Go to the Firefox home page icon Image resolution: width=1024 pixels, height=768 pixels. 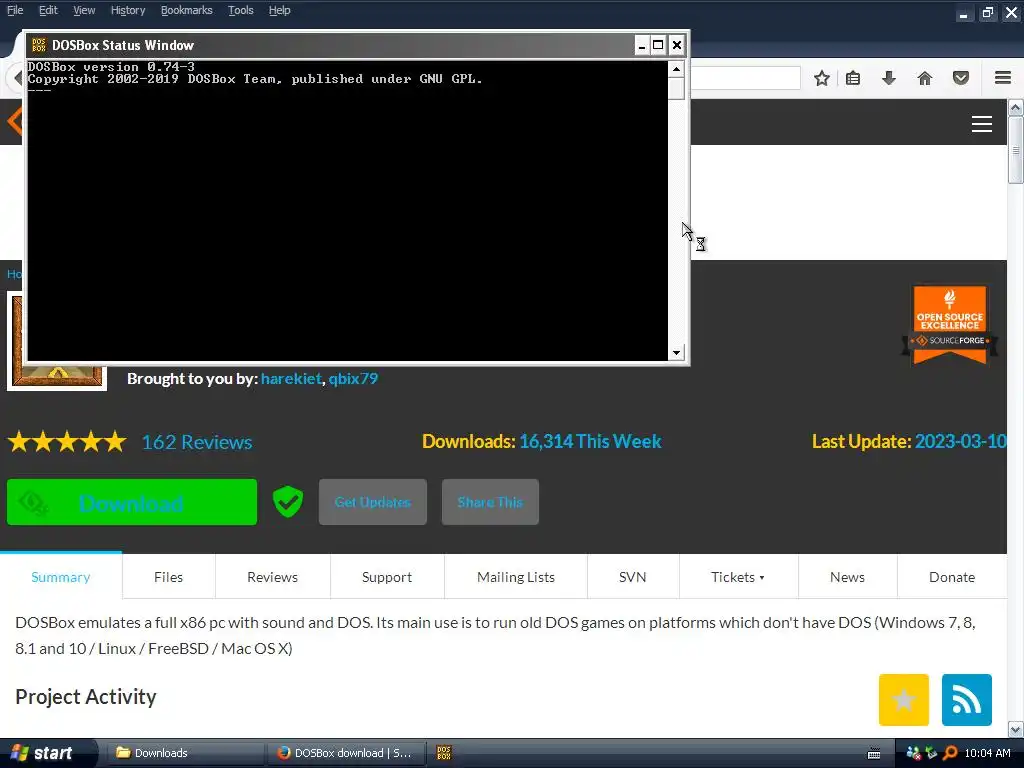pos(925,78)
